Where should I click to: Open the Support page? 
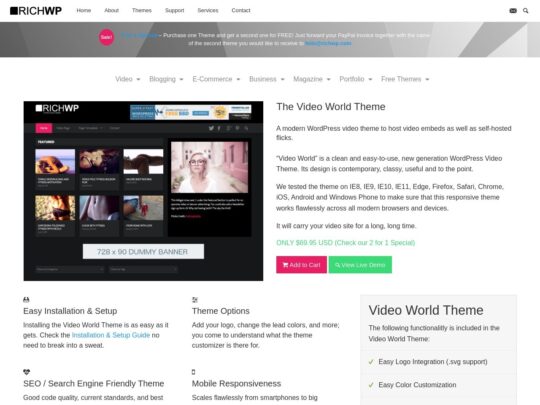175,11
